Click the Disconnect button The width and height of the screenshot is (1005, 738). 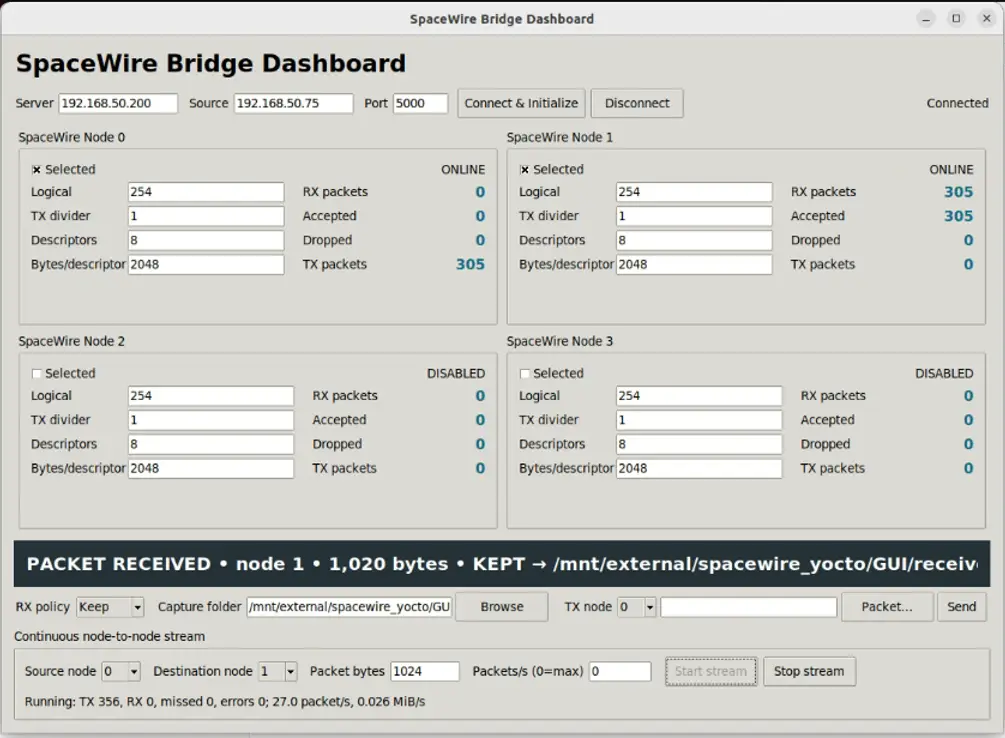tap(637, 103)
